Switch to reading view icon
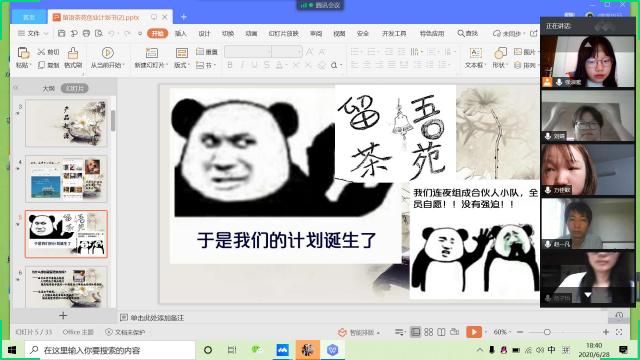640x360 pixels. [441, 332]
